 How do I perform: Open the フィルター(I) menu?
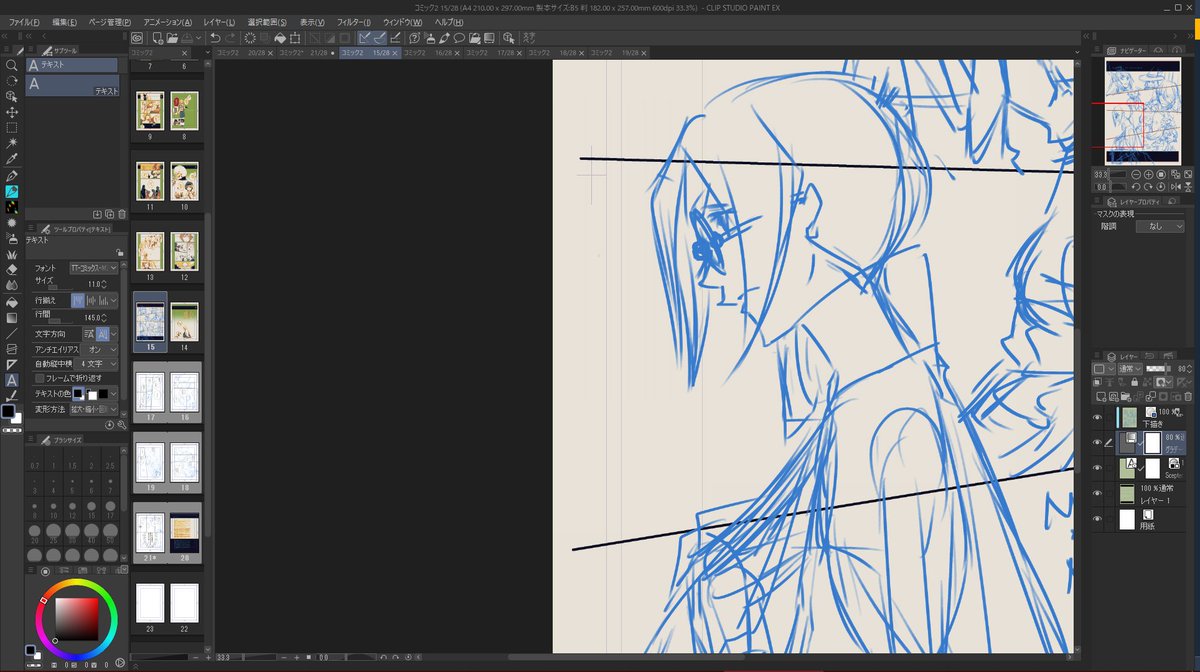coord(354,22)
